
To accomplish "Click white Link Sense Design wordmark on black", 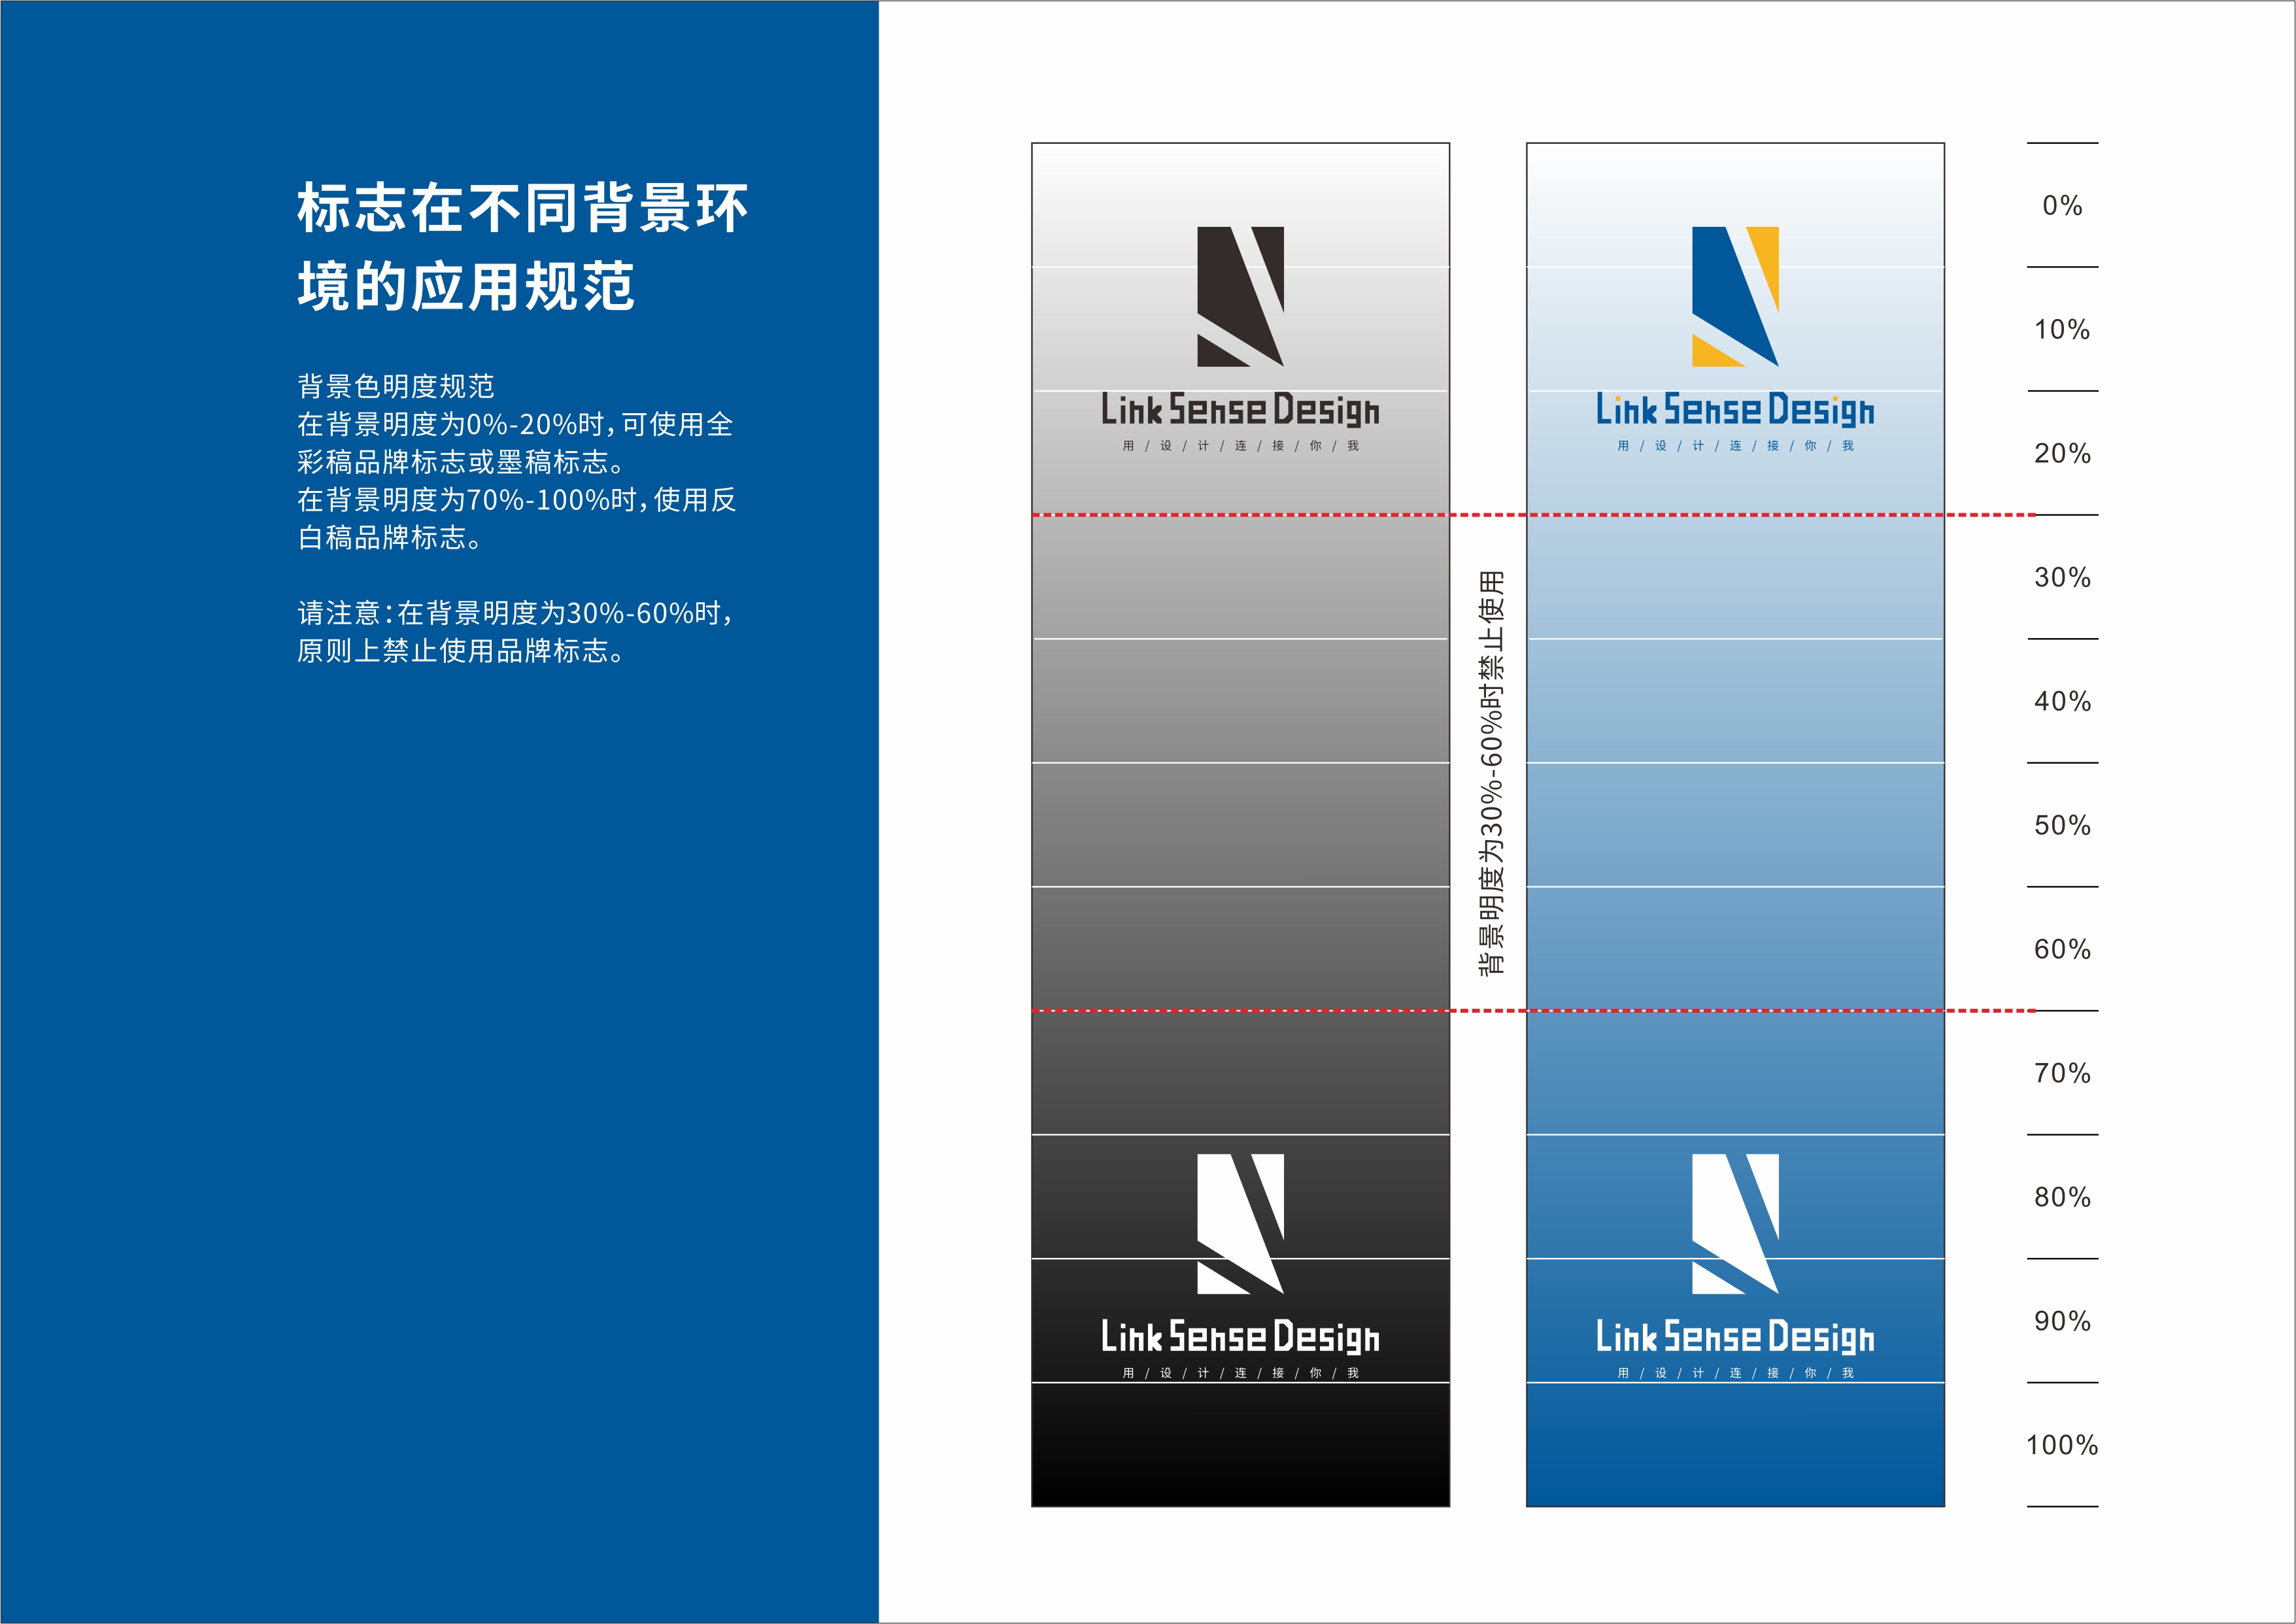I will (1240, 1337).
